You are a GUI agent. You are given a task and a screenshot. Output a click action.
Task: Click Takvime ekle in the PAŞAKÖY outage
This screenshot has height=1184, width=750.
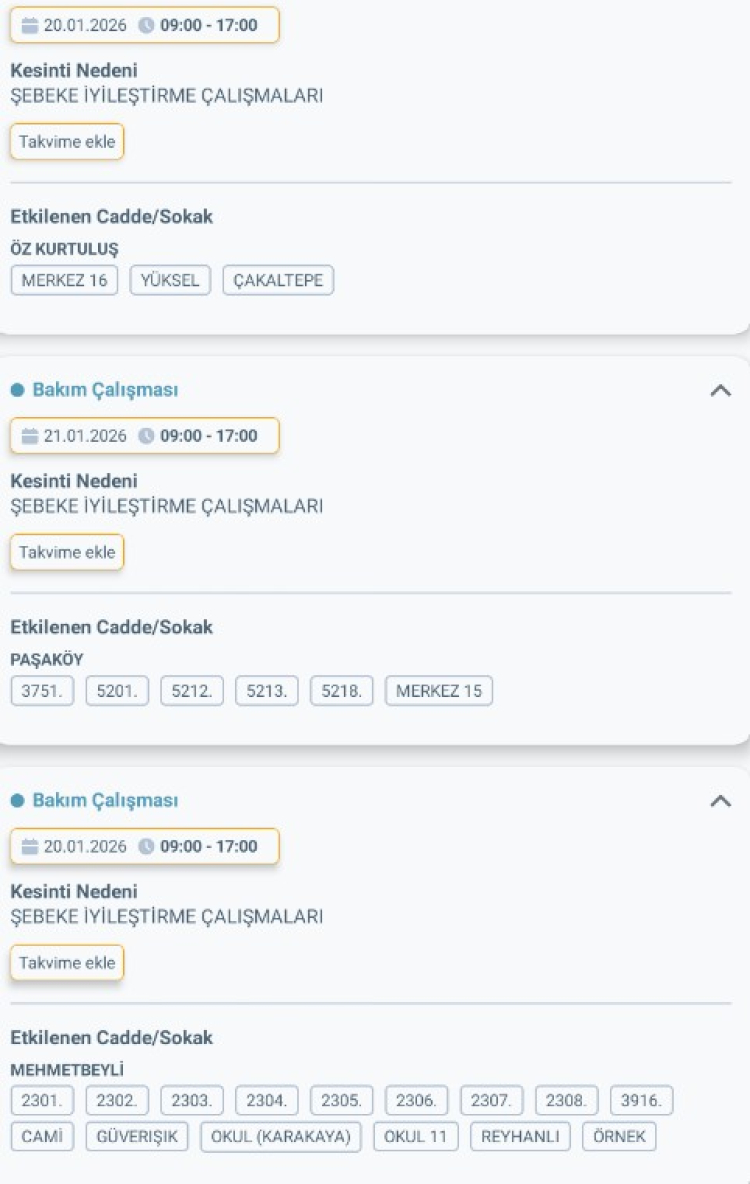[x=66, y=551]
